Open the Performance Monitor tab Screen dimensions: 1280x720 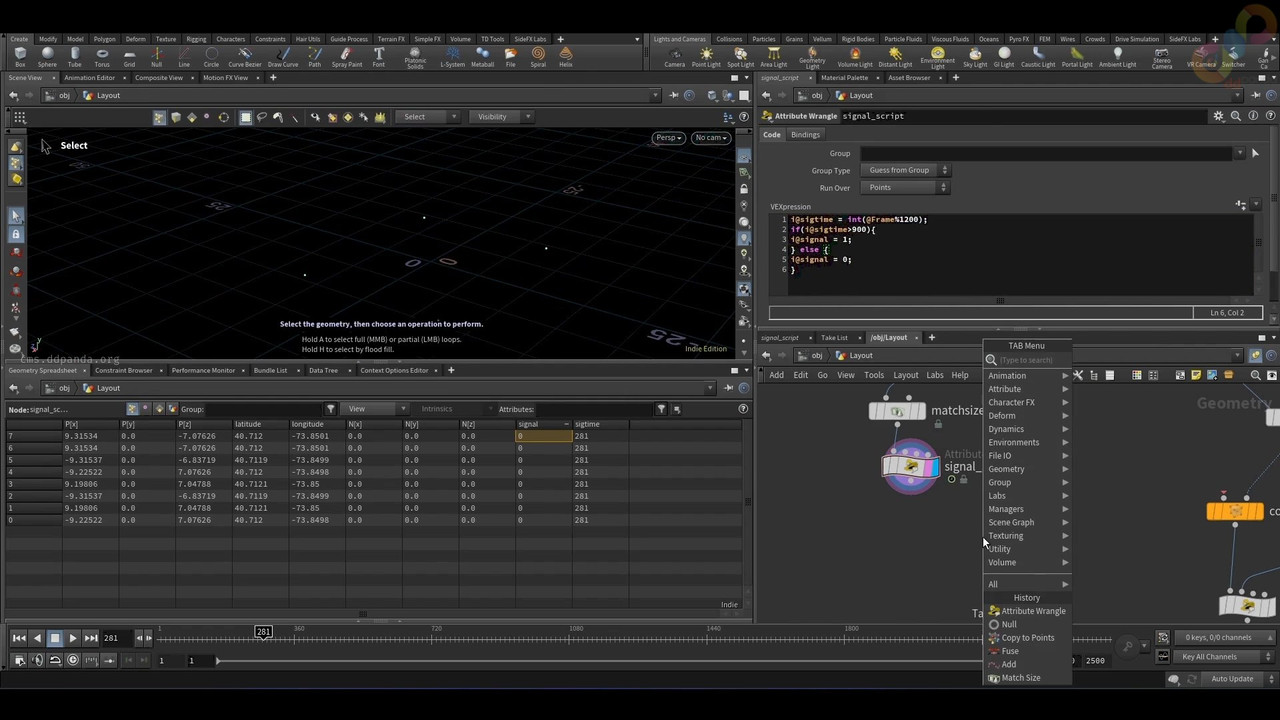203,371
